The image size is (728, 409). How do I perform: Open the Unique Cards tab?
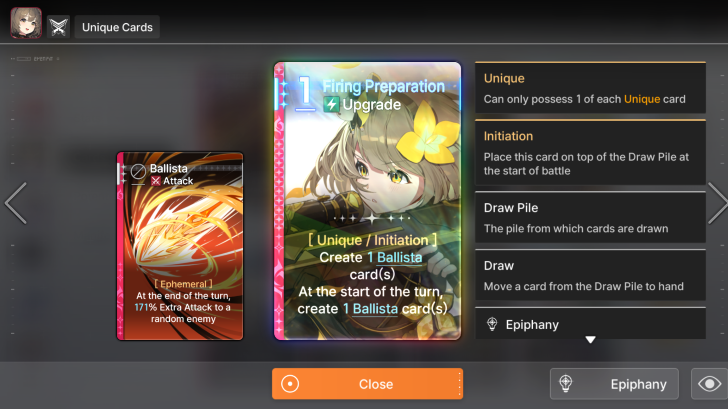click(x=117, y=27)
